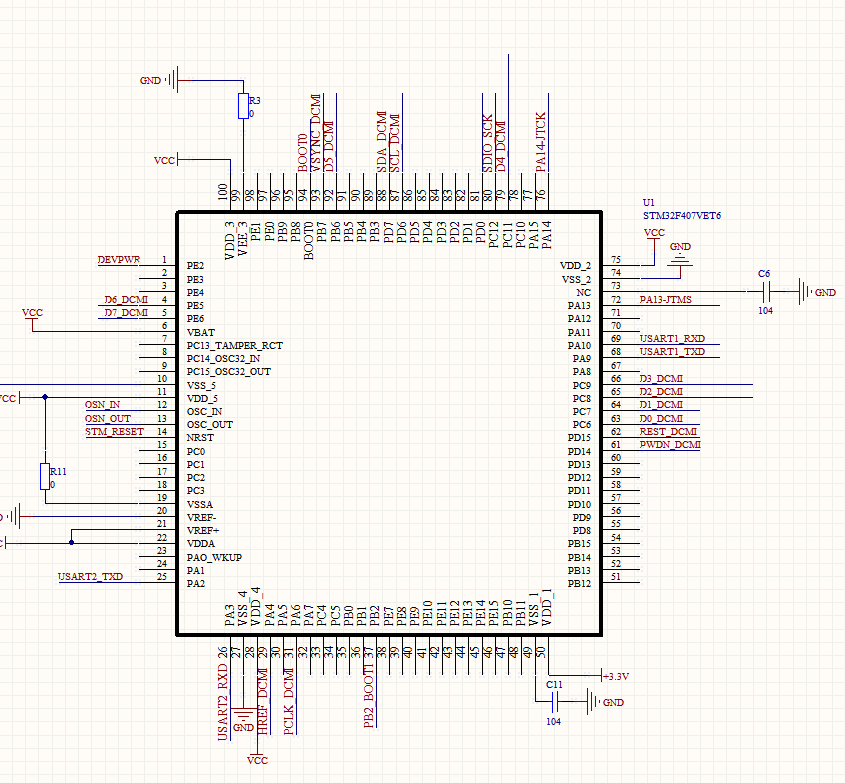Select resistor R11 symbol
Screen dimensions: 845x783
[x=45, y=476]
